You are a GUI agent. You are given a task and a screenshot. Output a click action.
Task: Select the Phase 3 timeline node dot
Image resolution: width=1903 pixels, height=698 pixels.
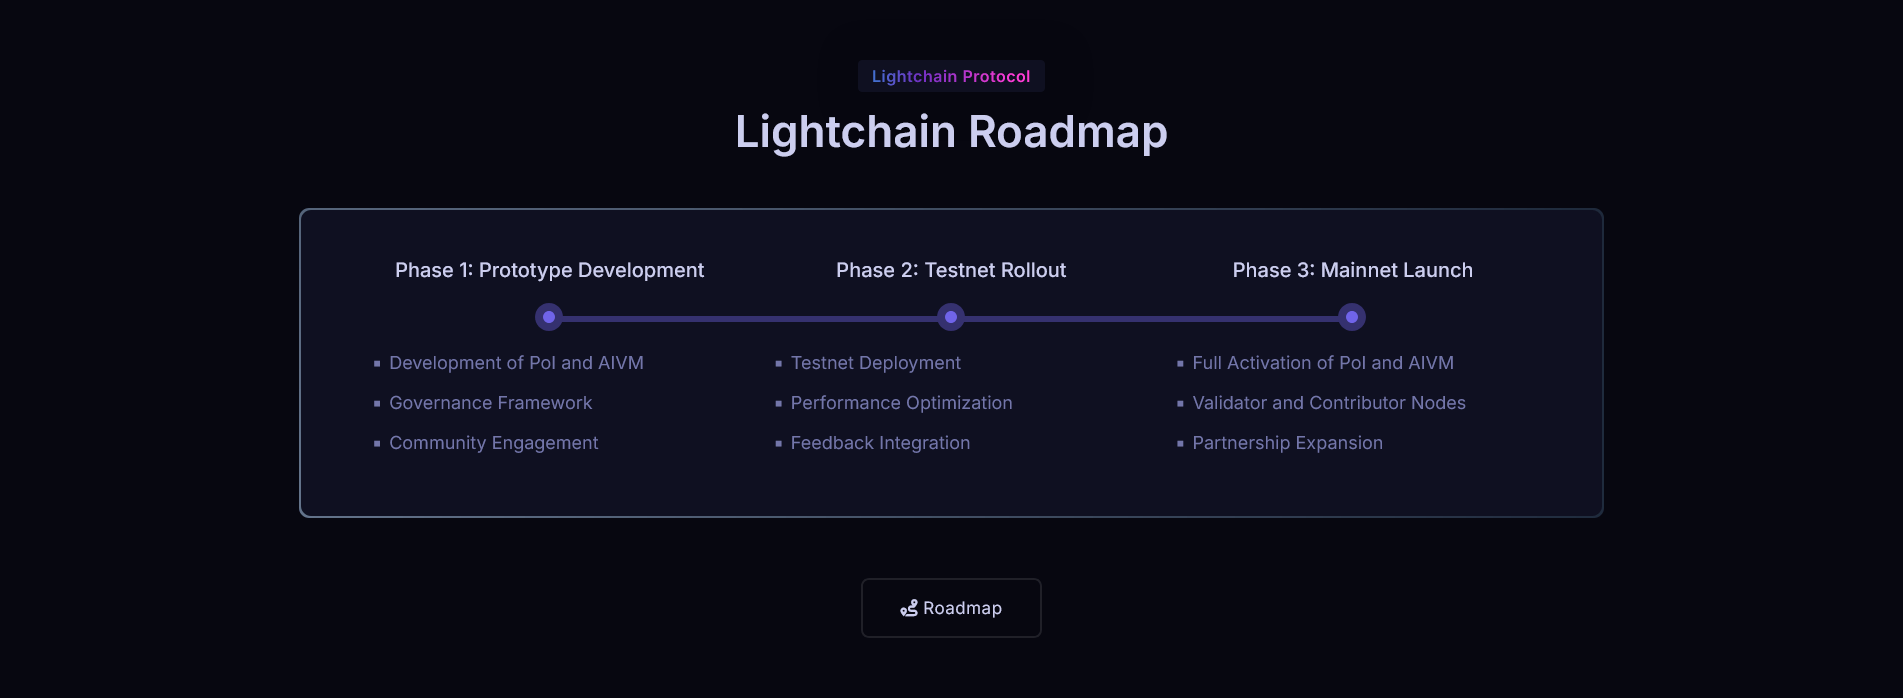1352,317
